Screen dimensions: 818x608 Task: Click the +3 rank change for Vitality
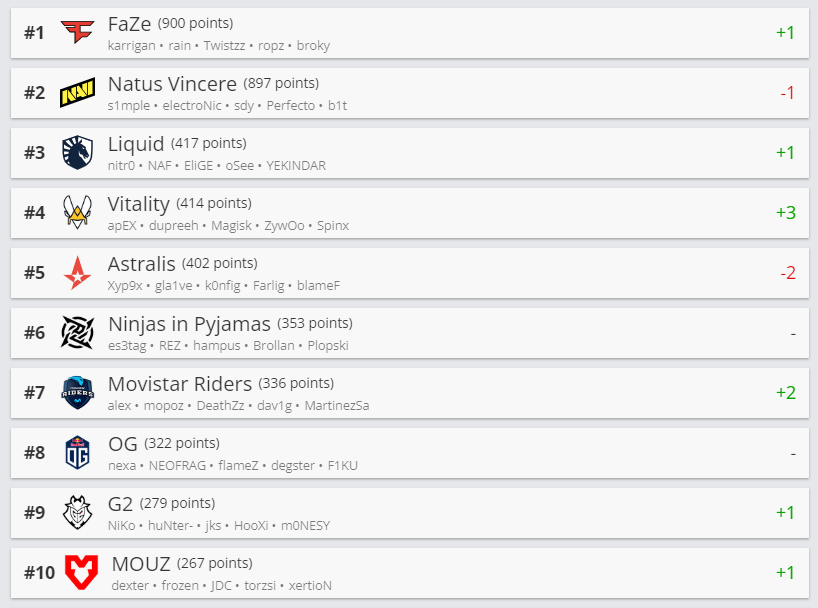(x=785, y=212)
